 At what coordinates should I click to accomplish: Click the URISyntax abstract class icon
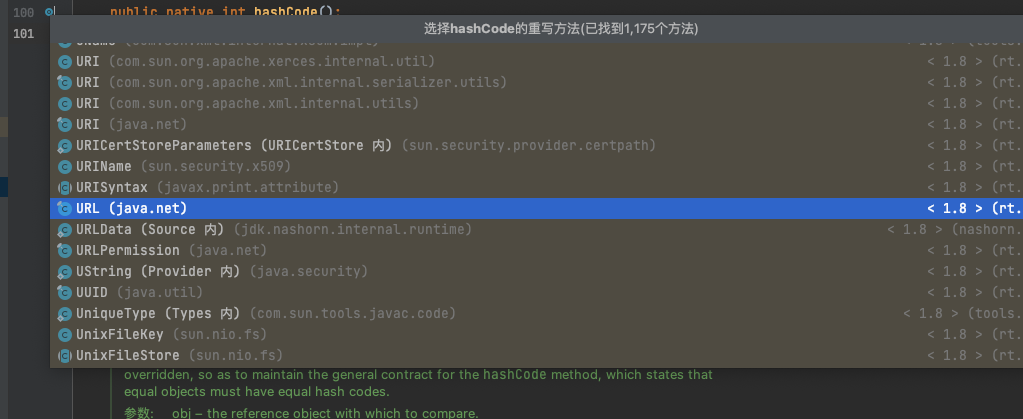click(x=64, y=187)
